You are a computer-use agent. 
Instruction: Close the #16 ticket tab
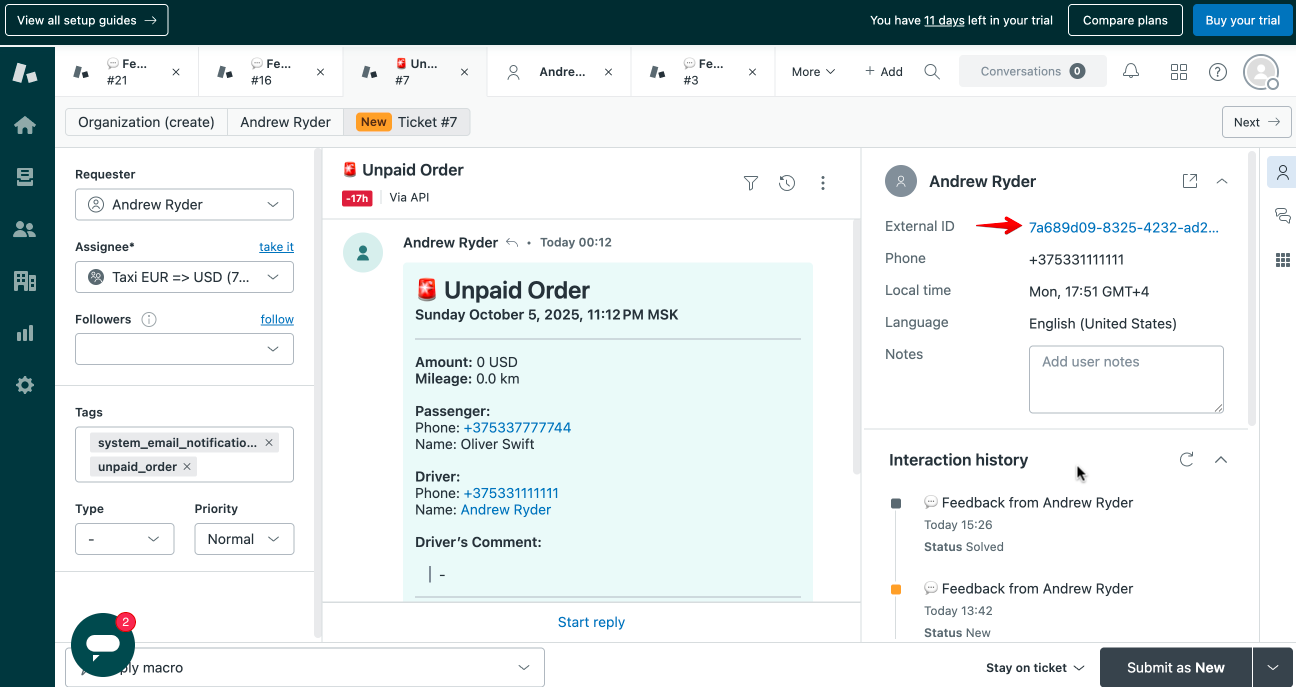[320, 72]
